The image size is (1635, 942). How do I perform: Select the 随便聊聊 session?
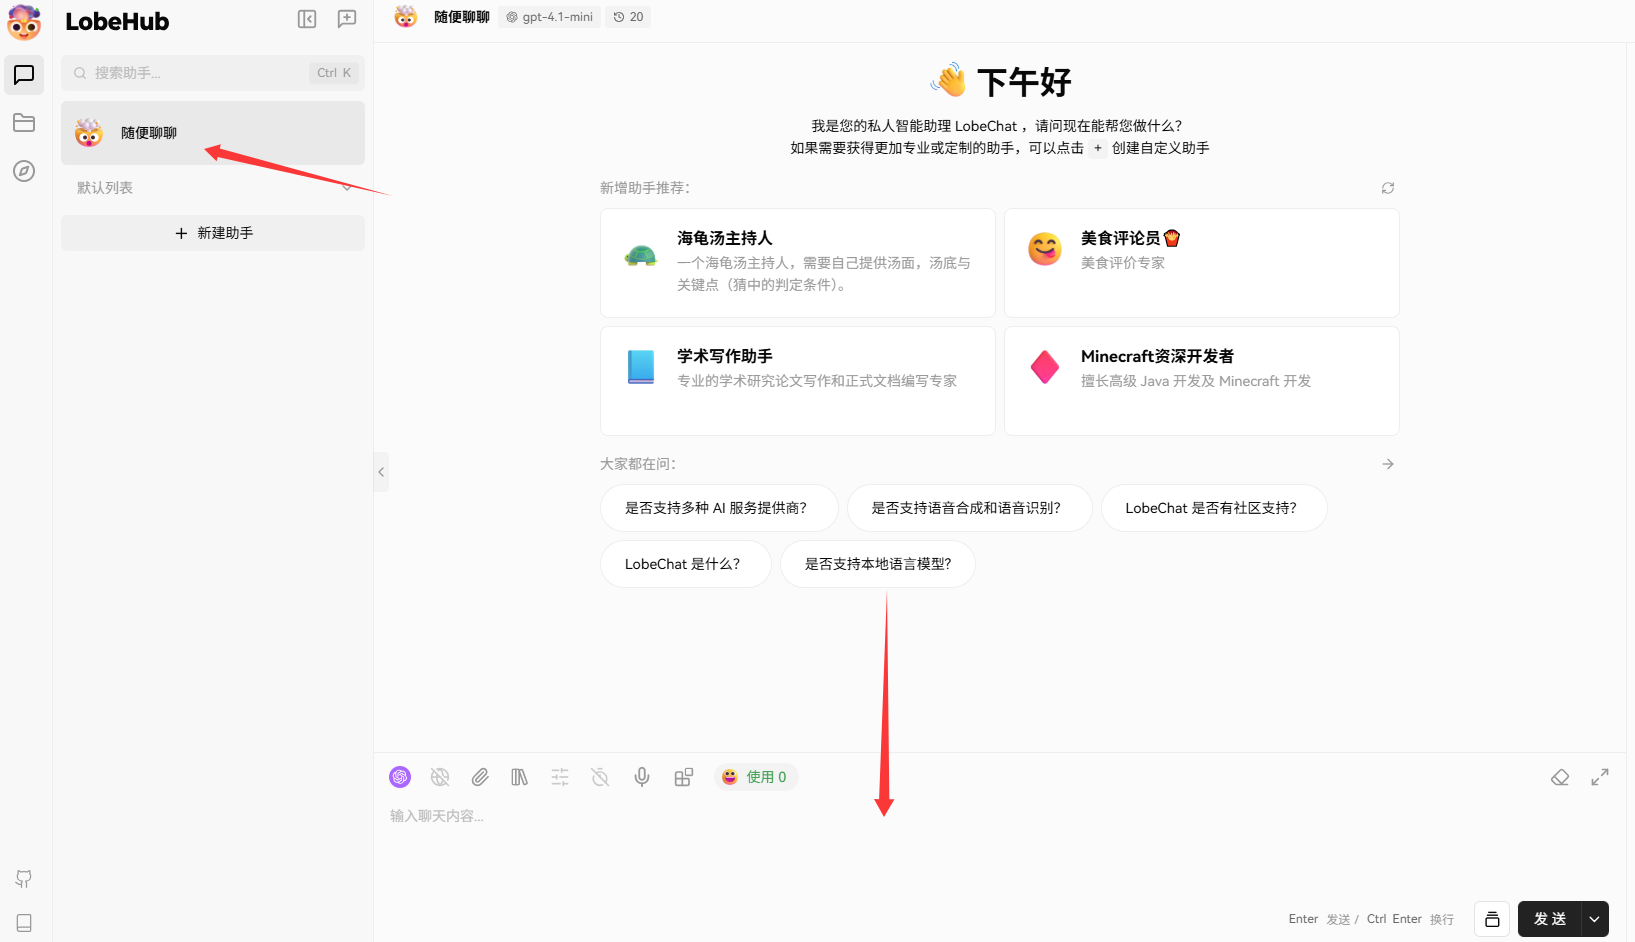pyautogui.click(x=213, y=133)
